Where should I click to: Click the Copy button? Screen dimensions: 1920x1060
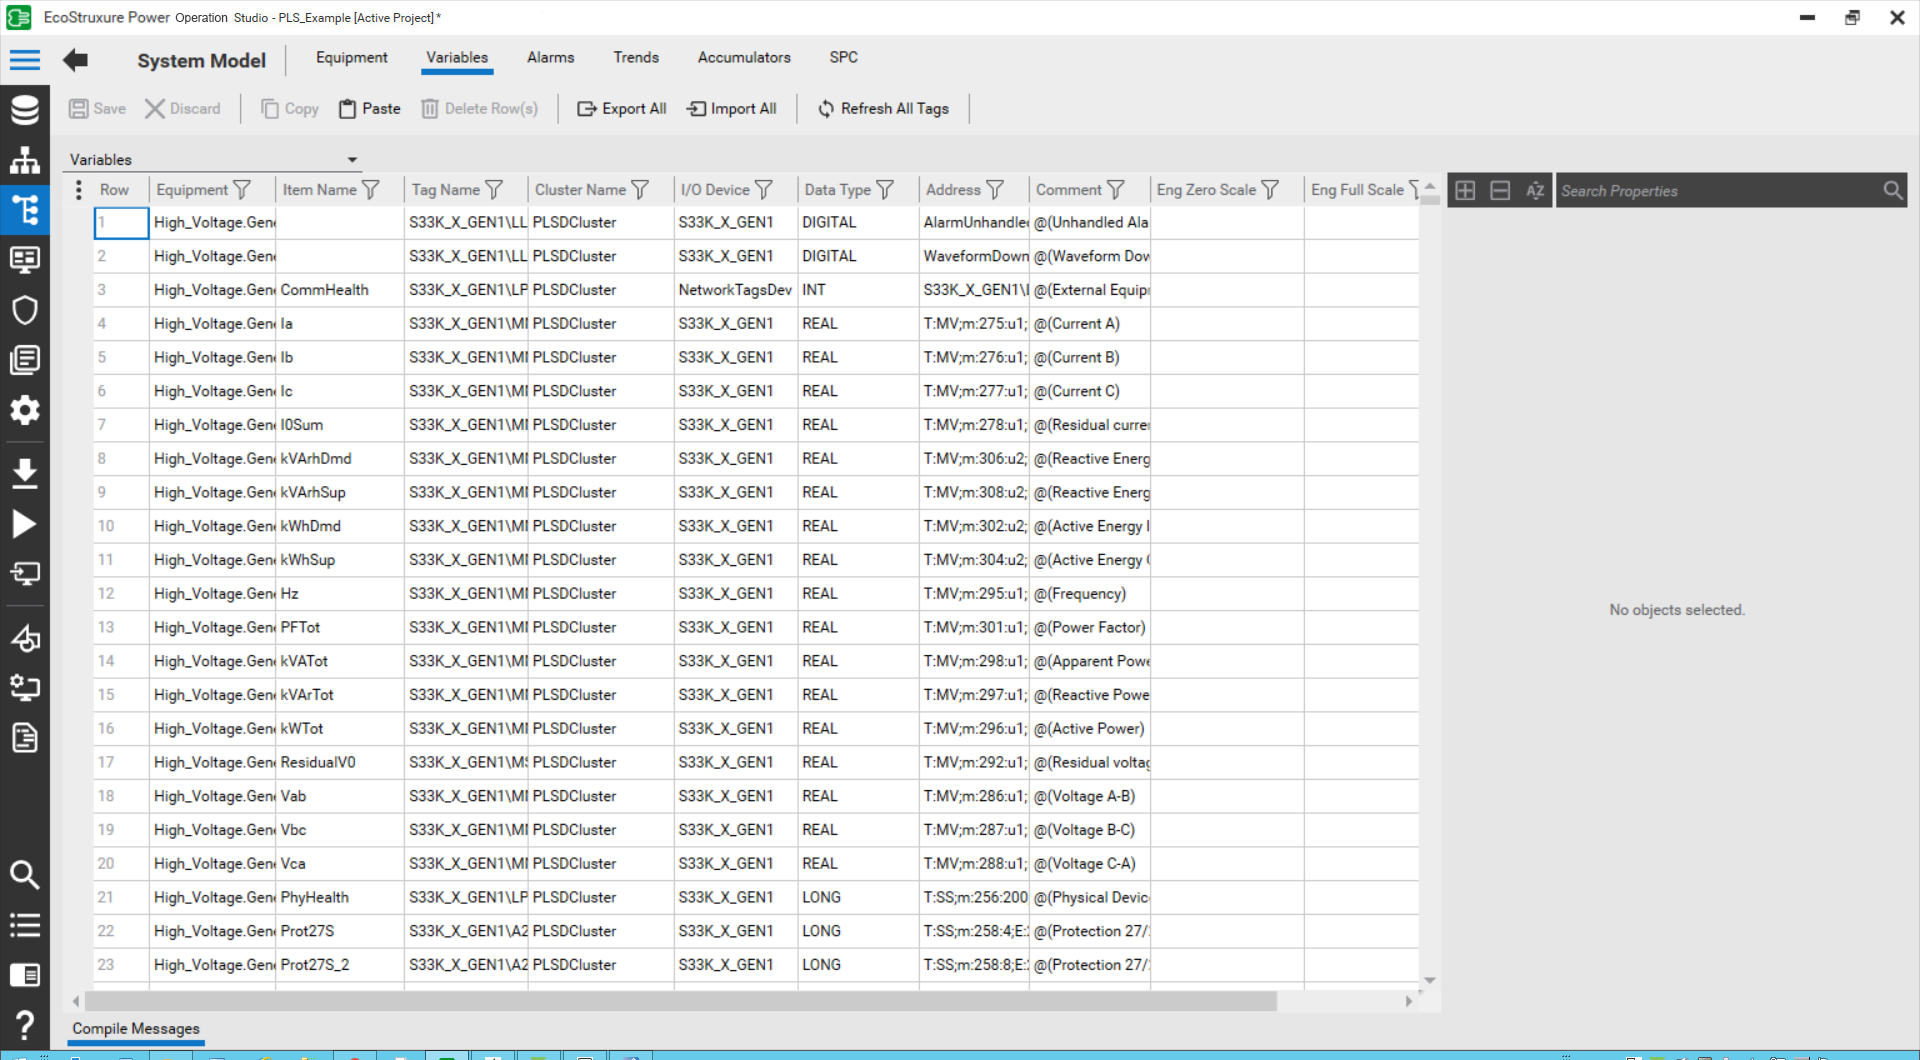tap(290, 109)
